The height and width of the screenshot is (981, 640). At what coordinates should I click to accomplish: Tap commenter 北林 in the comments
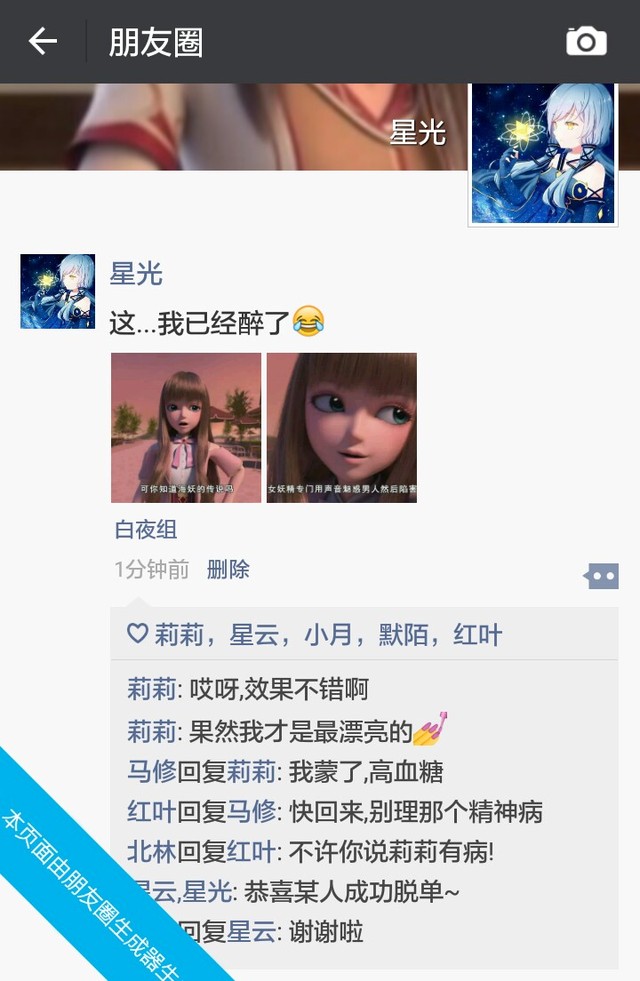click(151, 851)
